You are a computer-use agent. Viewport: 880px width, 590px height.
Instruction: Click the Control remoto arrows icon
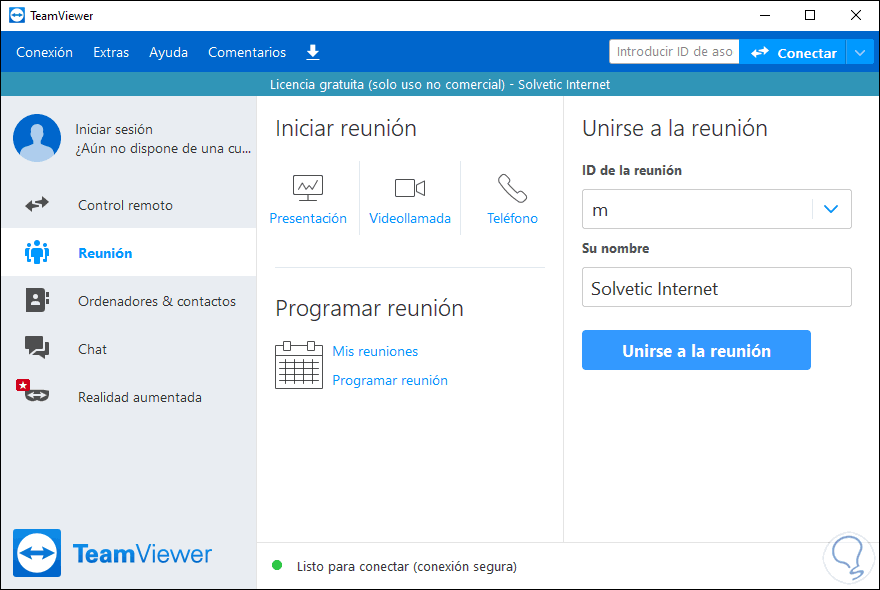(37, 204)
